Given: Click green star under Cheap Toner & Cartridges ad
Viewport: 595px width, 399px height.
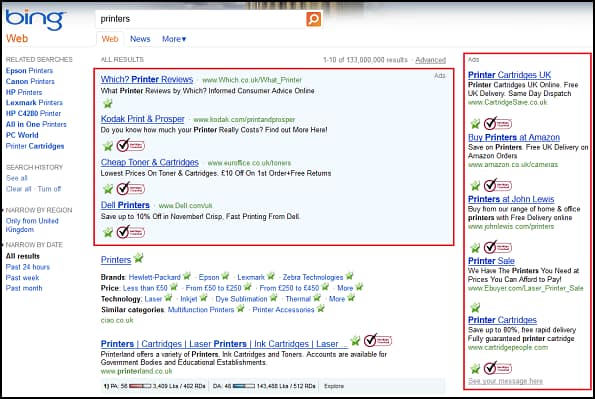Looking at the screenshot, I should [108, 189].
